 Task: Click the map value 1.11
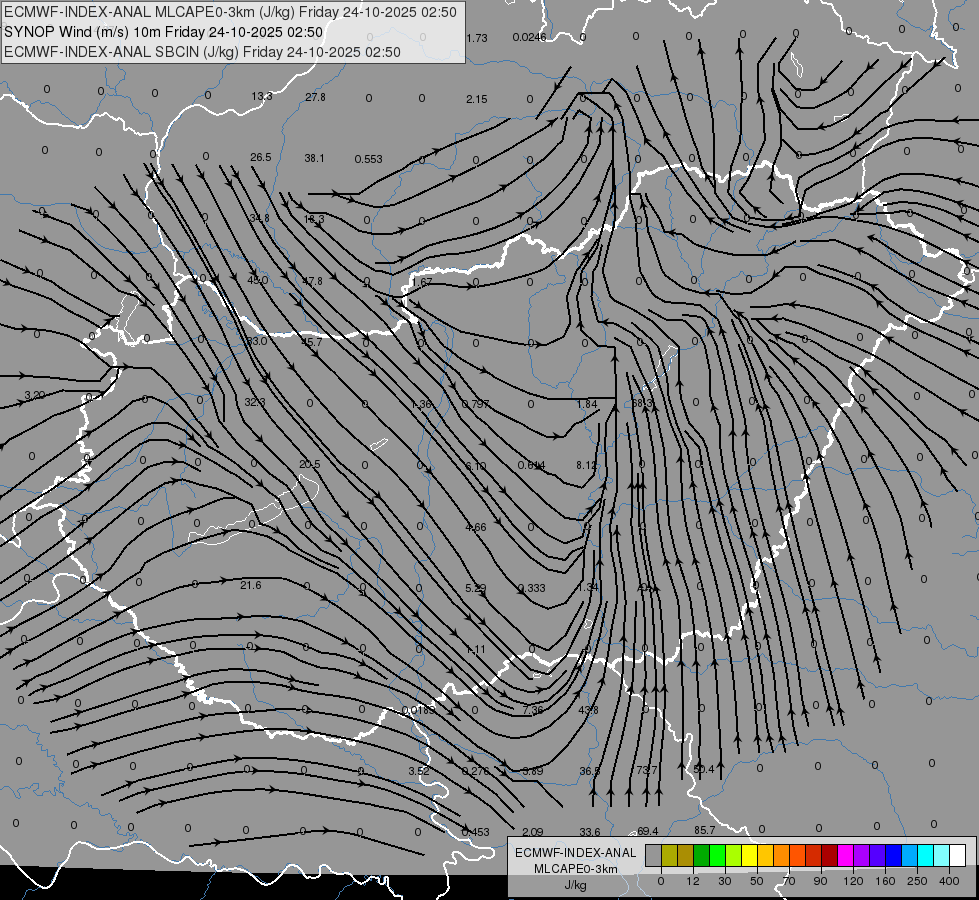click(476, 650)
